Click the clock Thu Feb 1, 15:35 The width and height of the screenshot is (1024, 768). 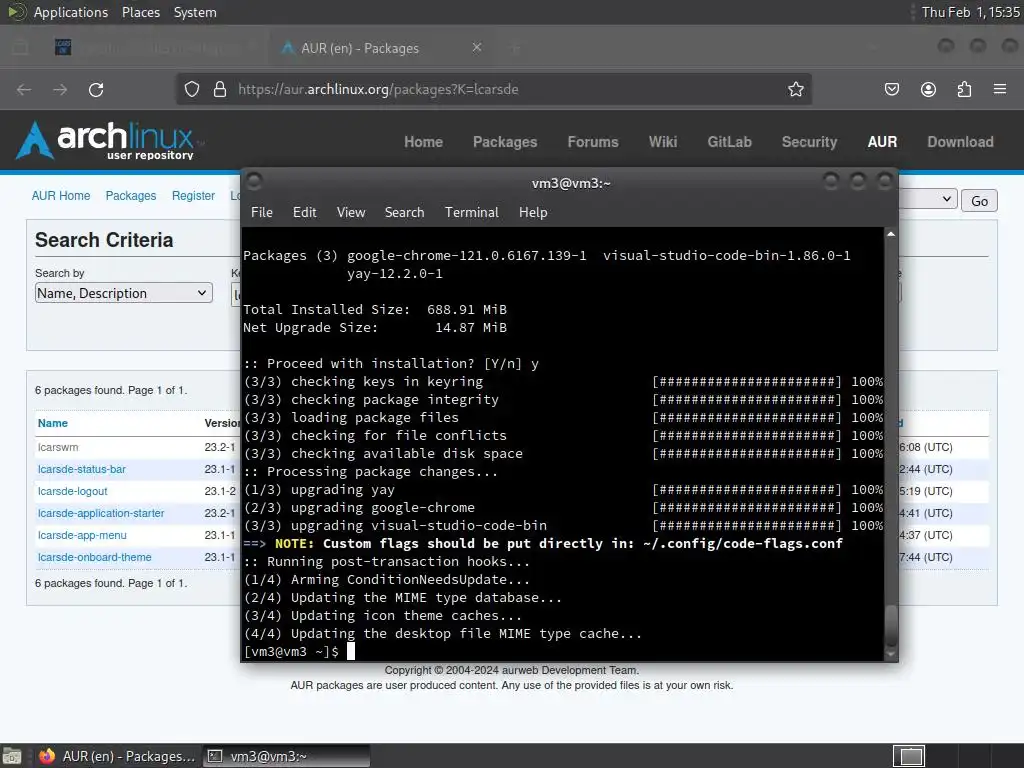tap(970, 12)
